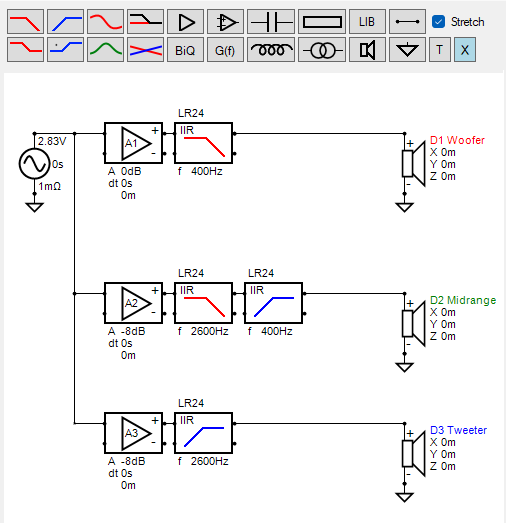Add a ground symbol component
This screenshot has width=506, height=523.
407,50
